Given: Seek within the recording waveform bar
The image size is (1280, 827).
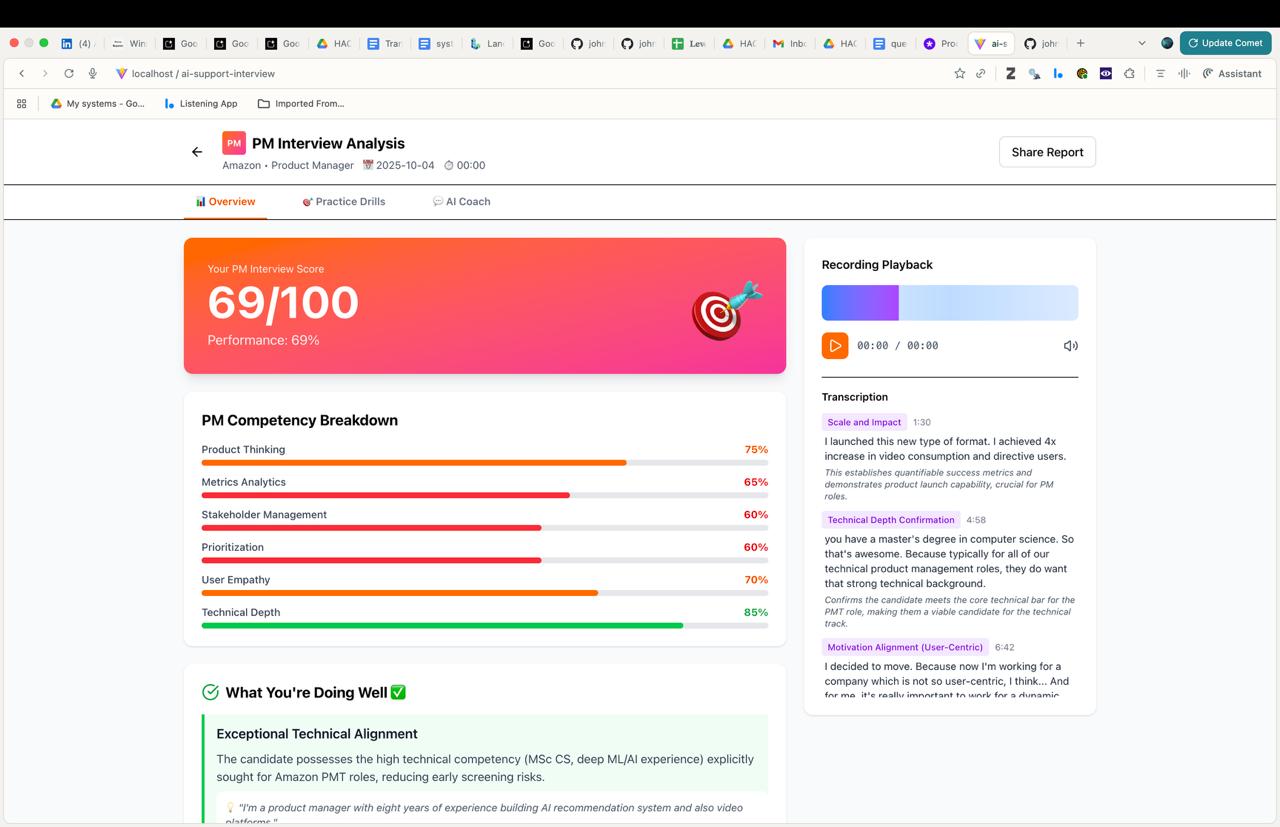Looking at the screenshot, I should coord(950,303).
